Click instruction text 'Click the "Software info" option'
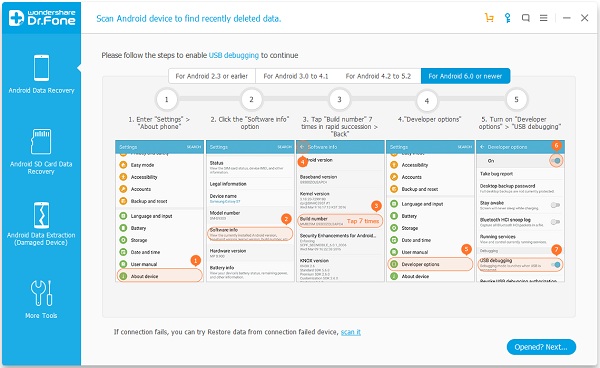This screenshot has height=368, width=600. tap(250, 123)
